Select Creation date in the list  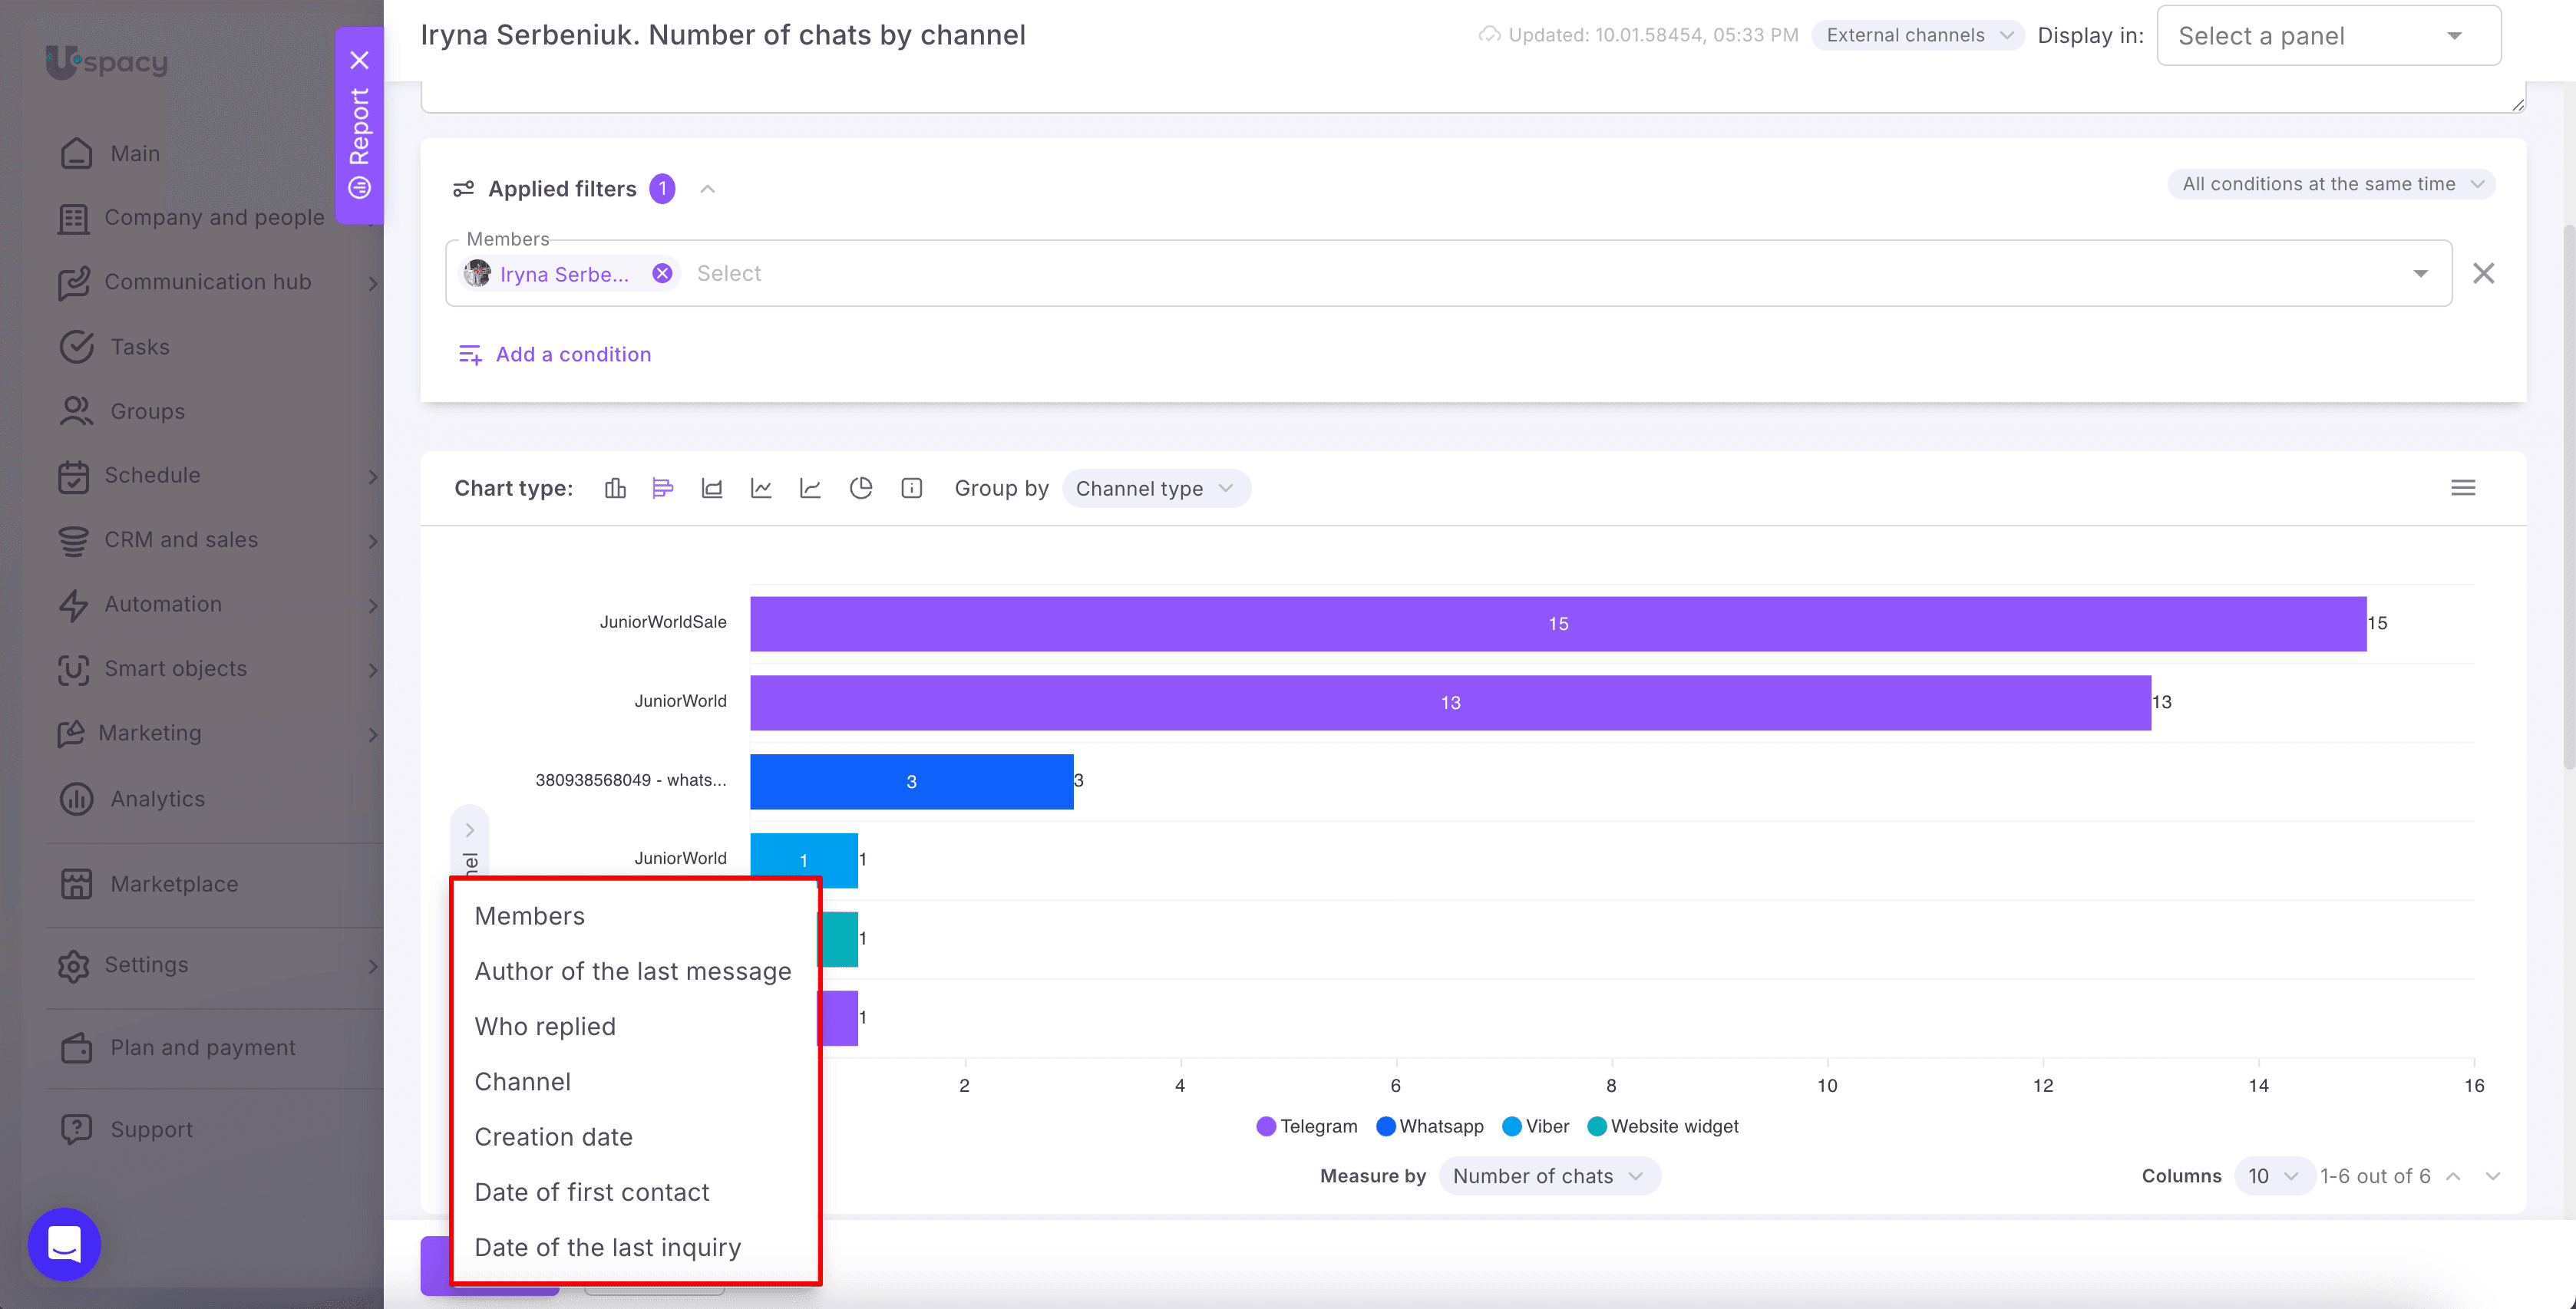(553, 1137)
